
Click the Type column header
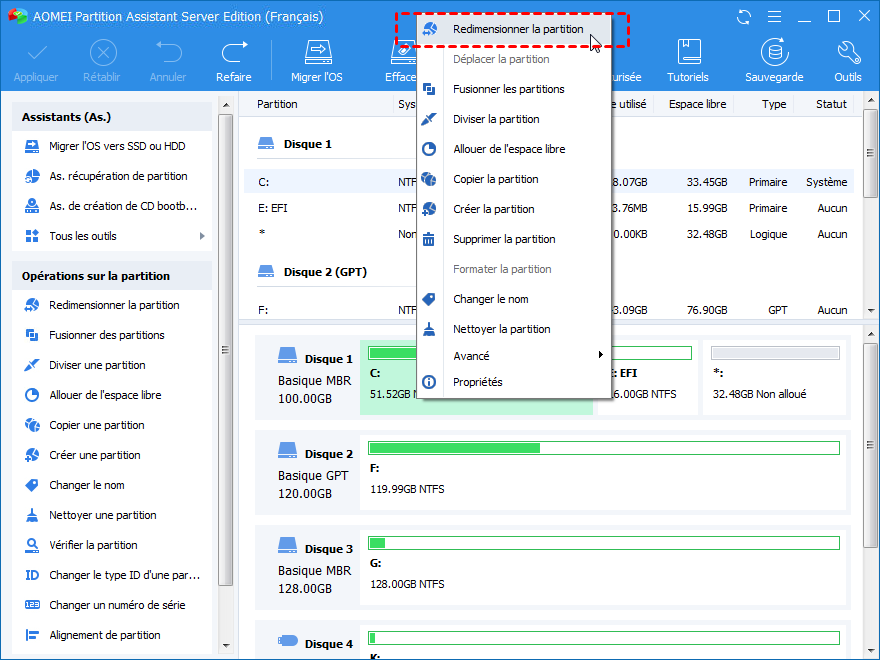click(774, 104)
